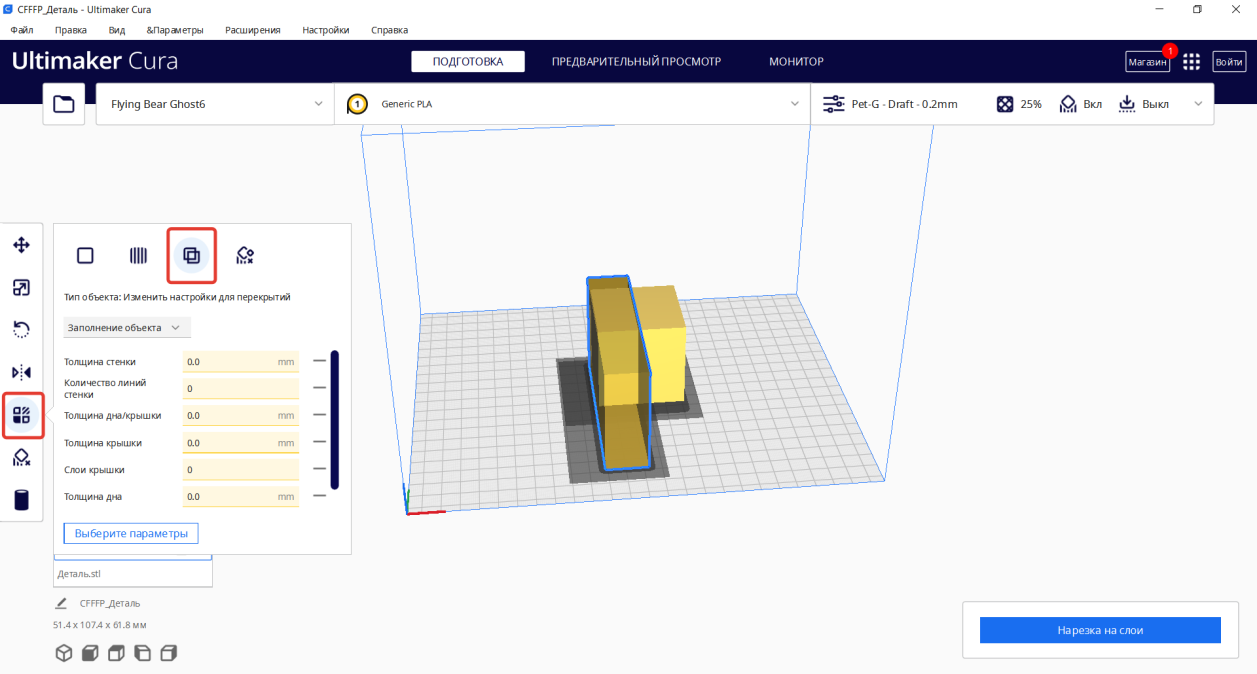Select the yellow cube model behind

point(665,345)
